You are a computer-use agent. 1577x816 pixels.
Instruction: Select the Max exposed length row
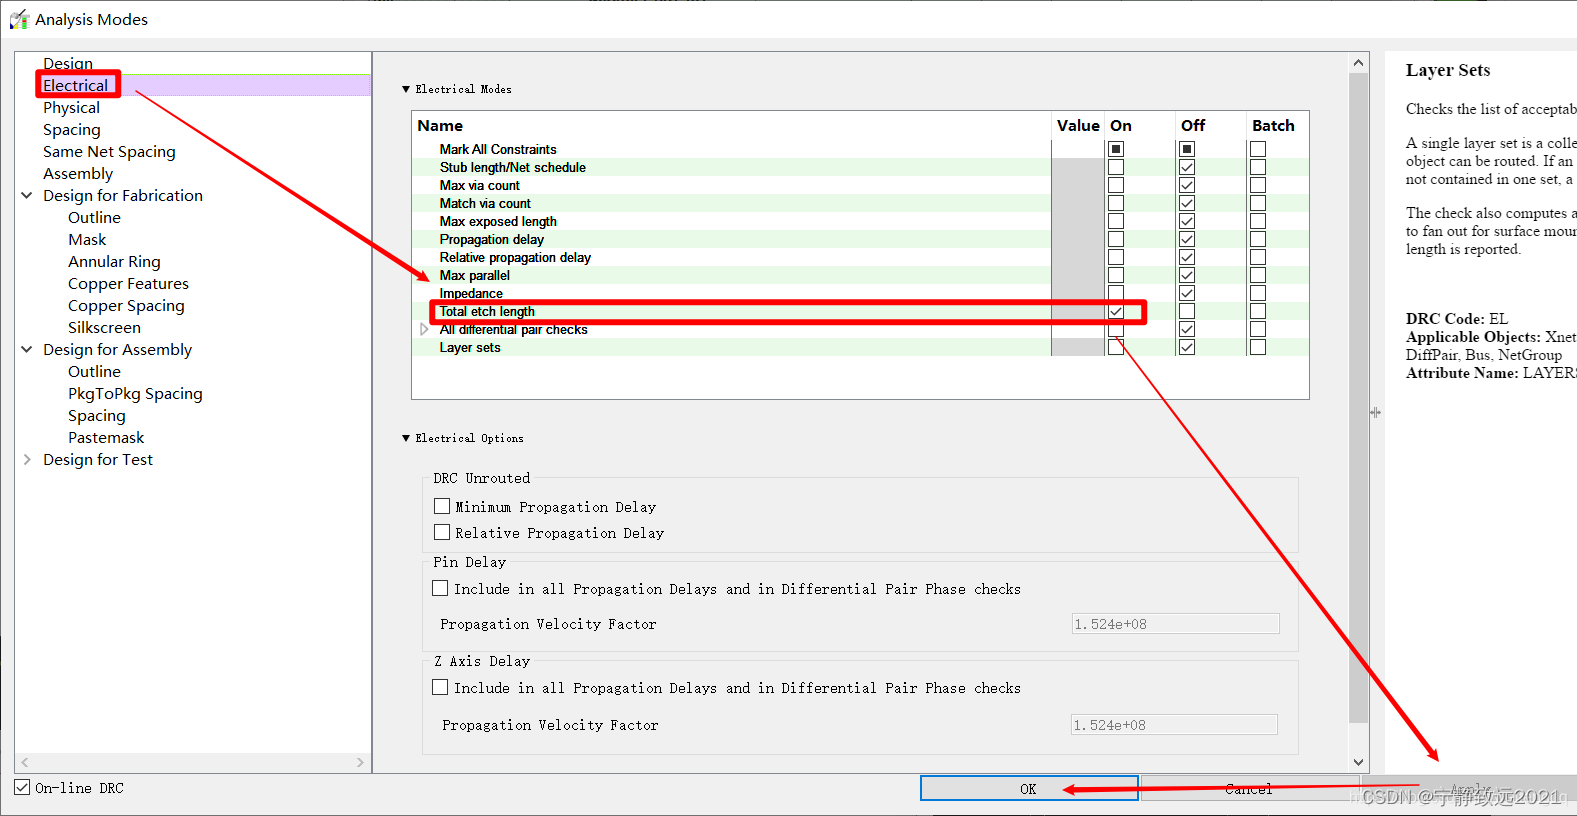[498, 221]
